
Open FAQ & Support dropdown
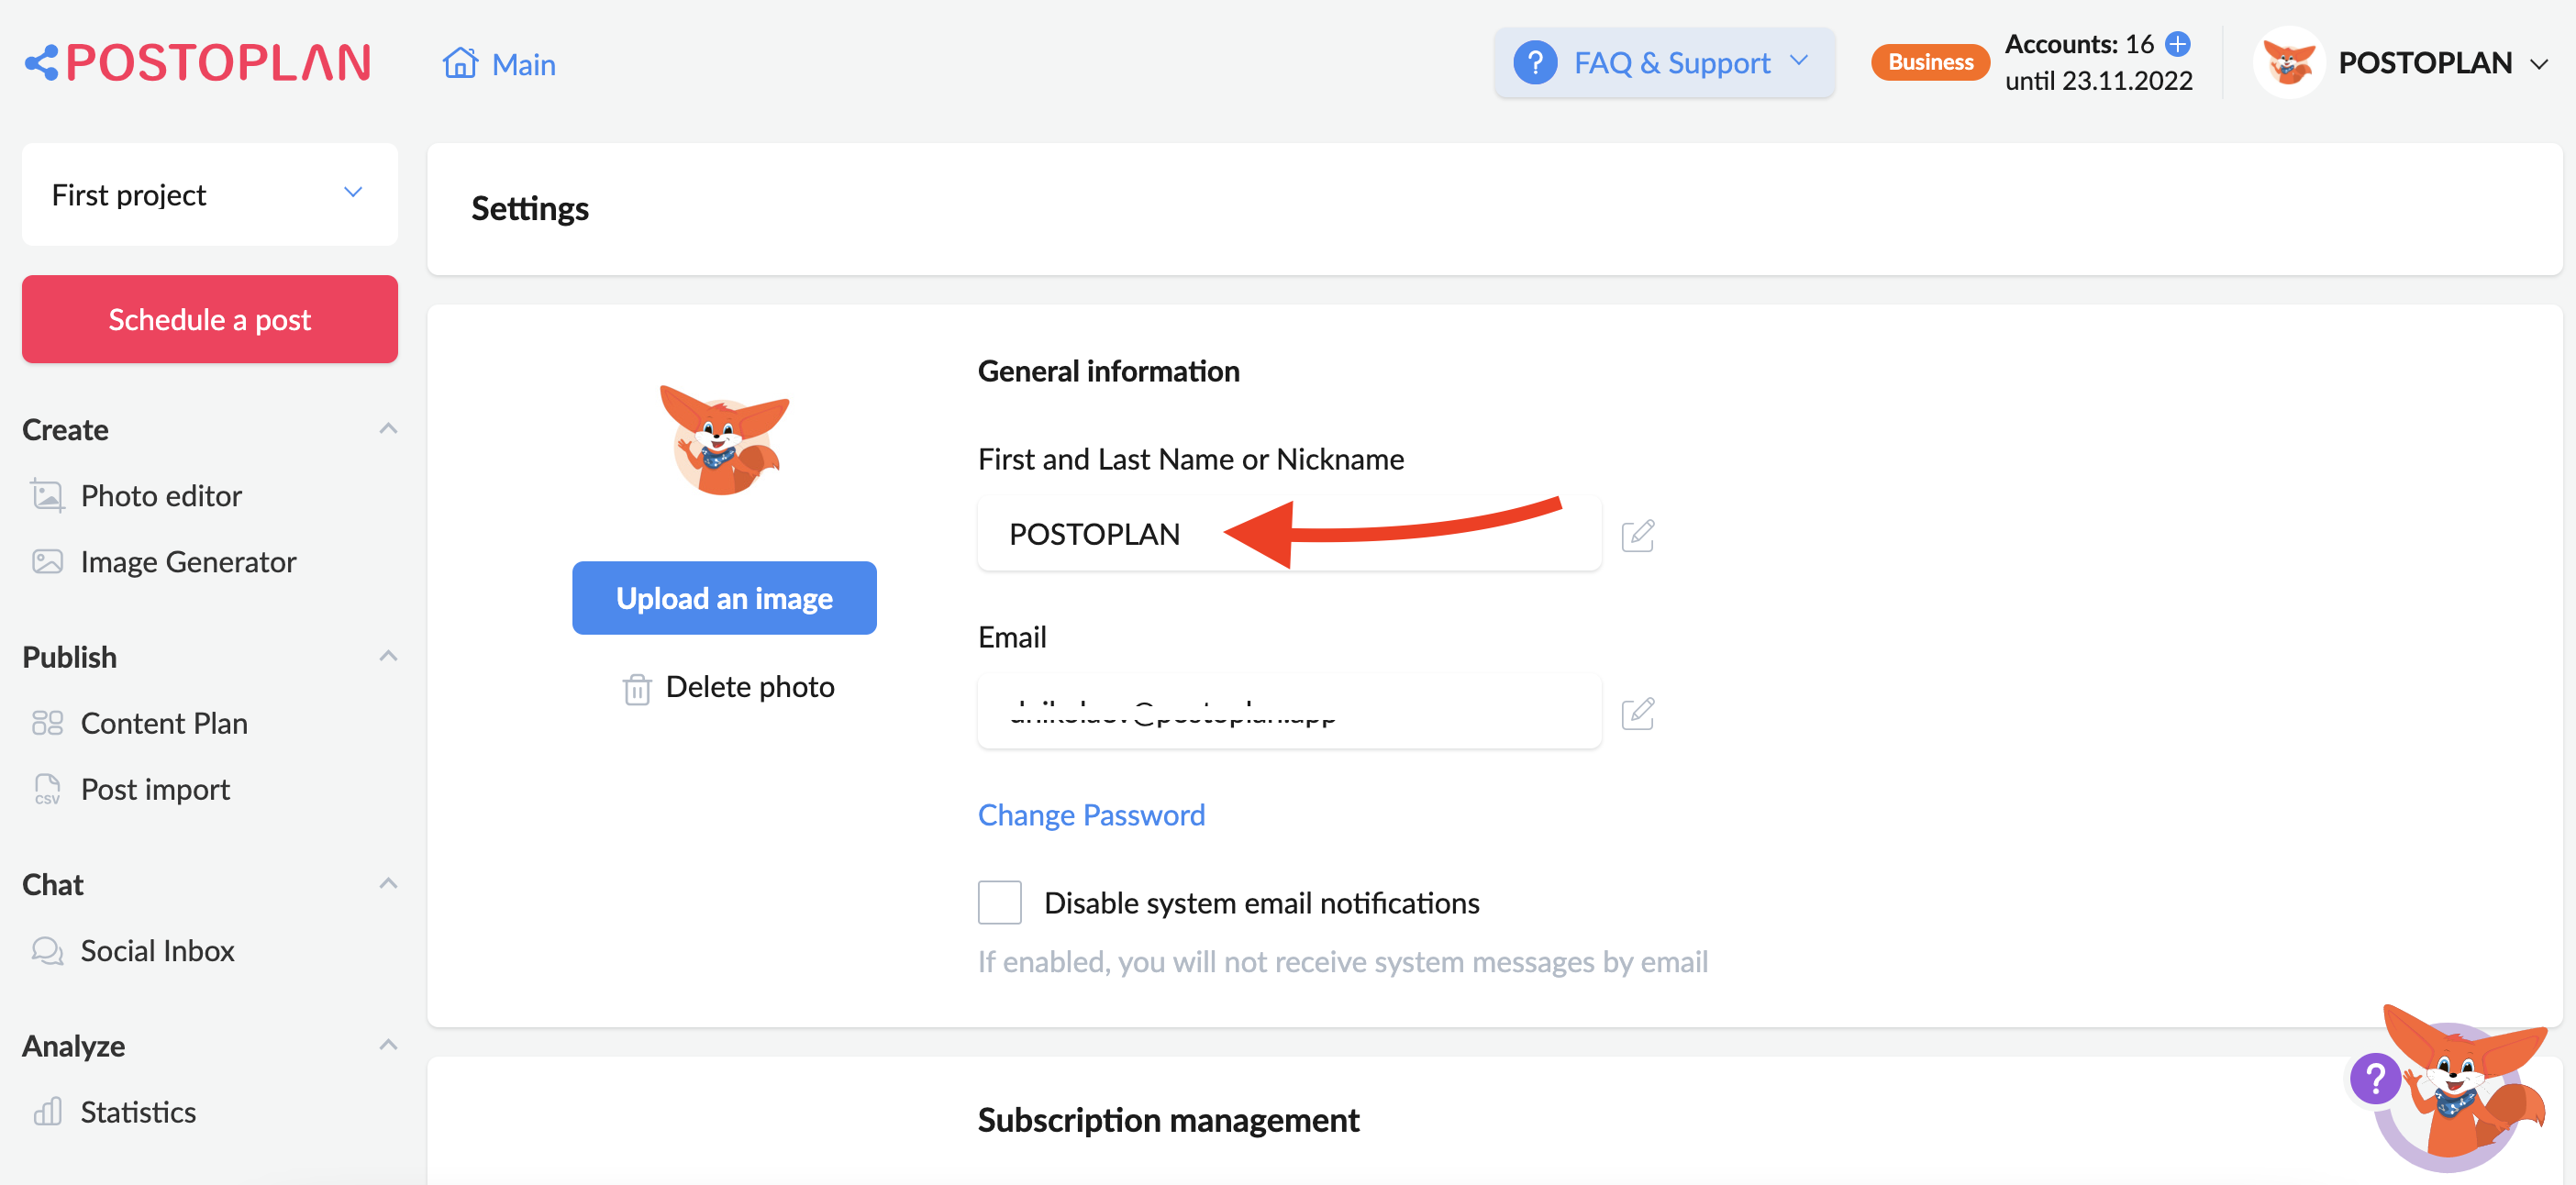coord(1664,63)
